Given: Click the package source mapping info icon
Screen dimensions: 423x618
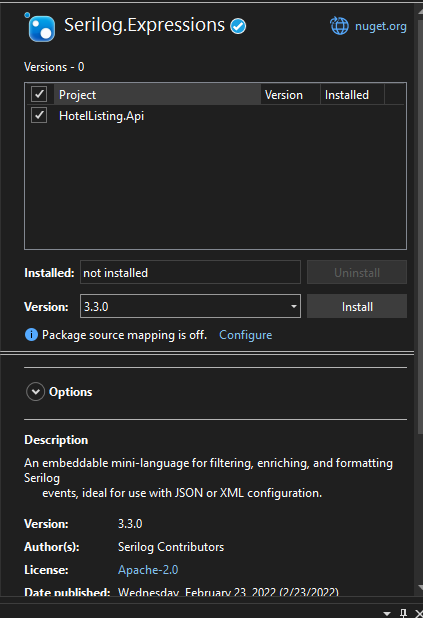Looking at the screenshot, I should point(31,335).
